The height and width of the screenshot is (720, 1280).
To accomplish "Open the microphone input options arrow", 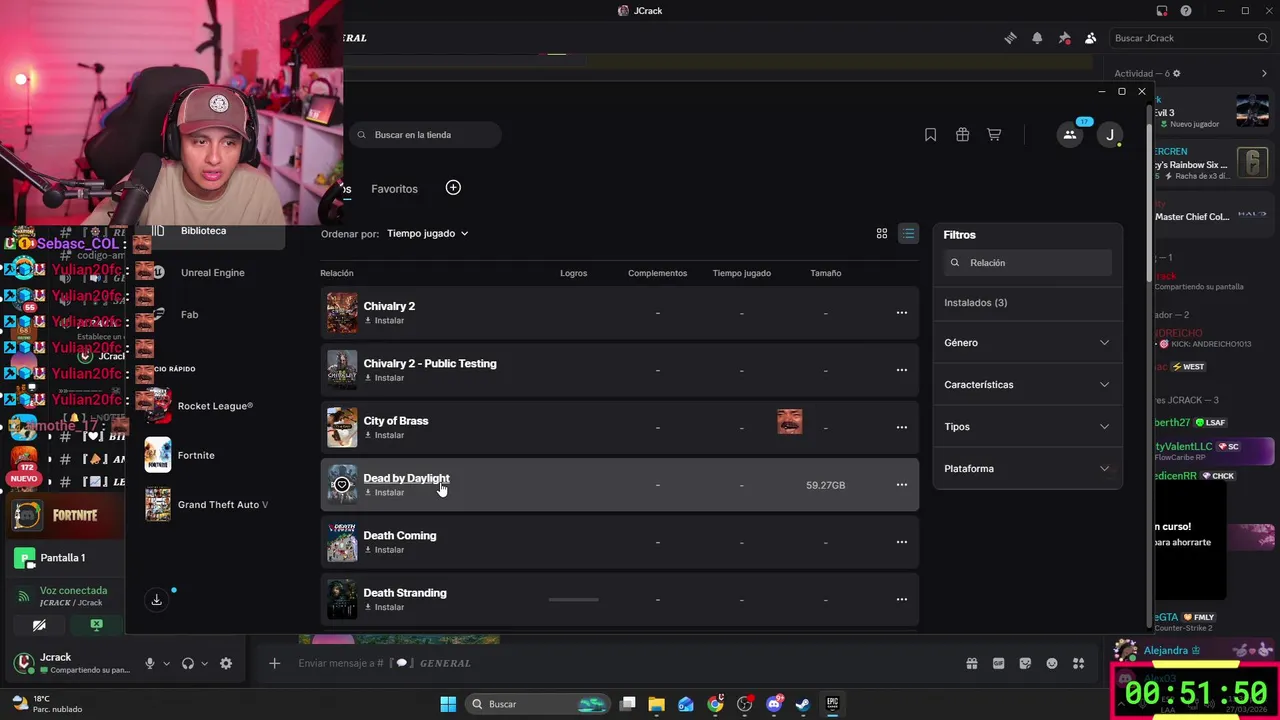I will click(x=166, y=663).
